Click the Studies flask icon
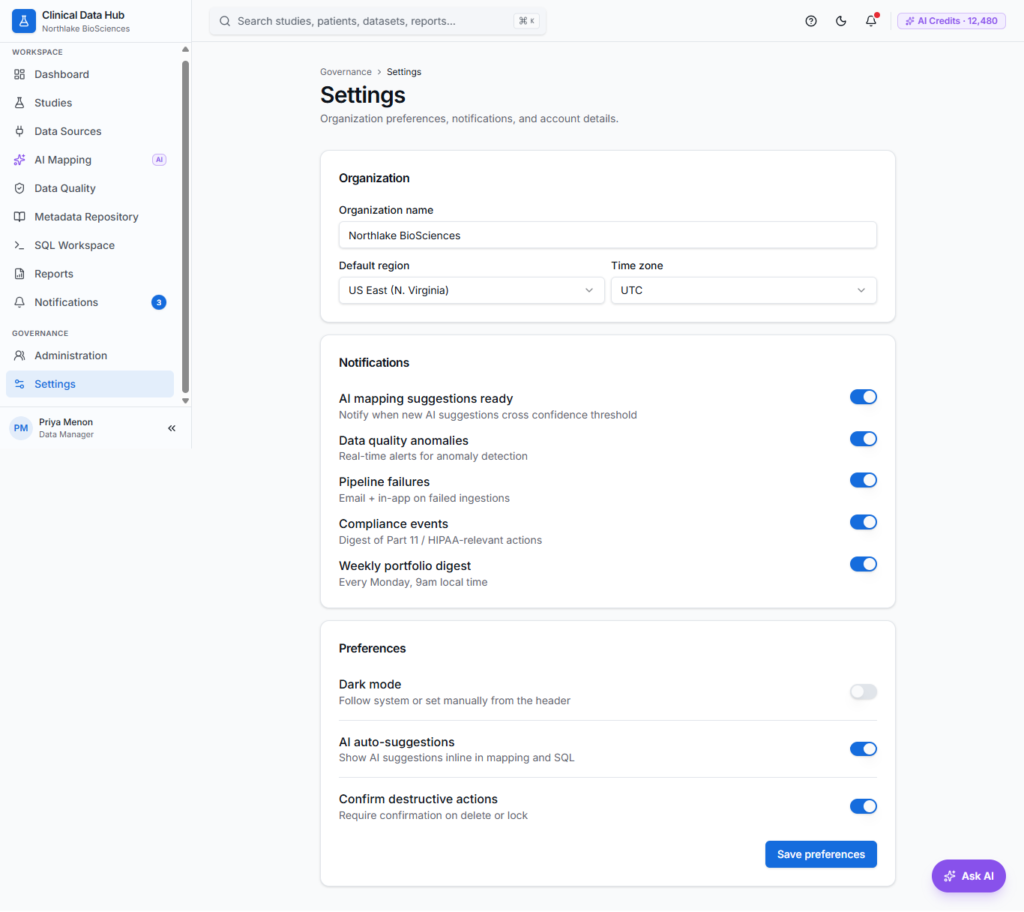Viewport: 1024px width, 912px height. [x=20, y=103]
